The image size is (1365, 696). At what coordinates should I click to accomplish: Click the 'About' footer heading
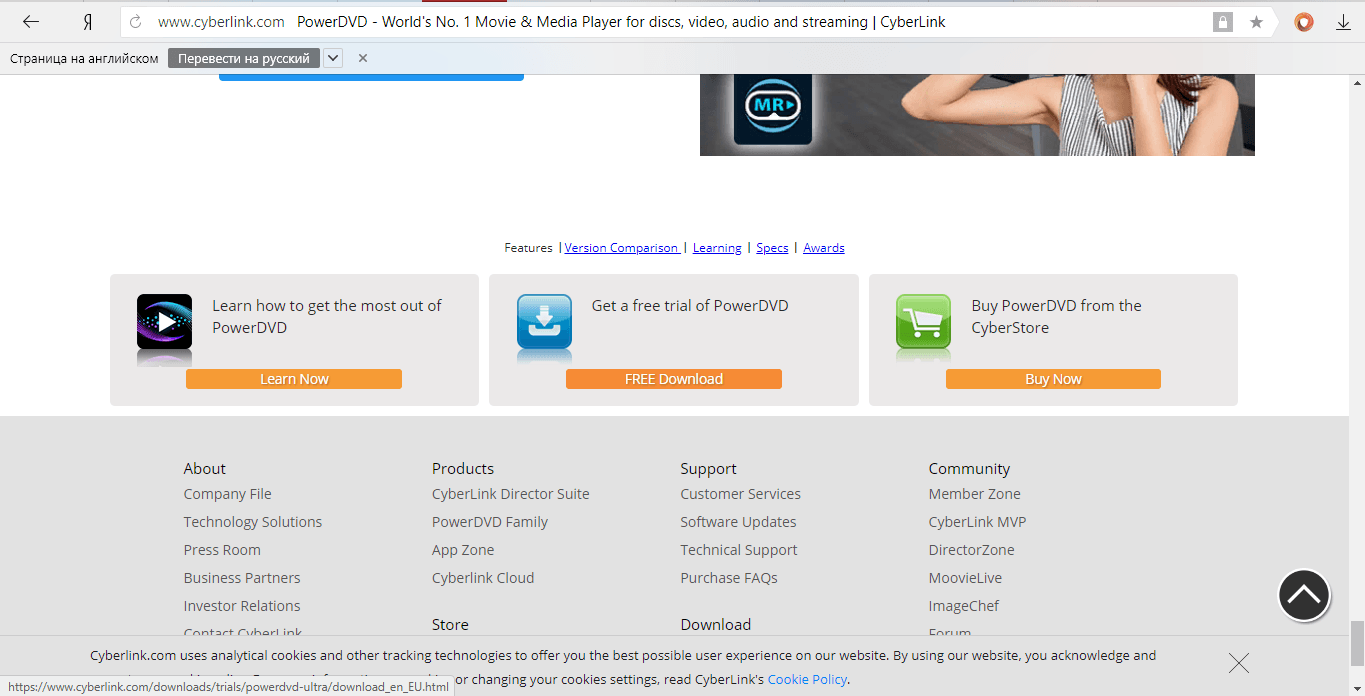205,468
